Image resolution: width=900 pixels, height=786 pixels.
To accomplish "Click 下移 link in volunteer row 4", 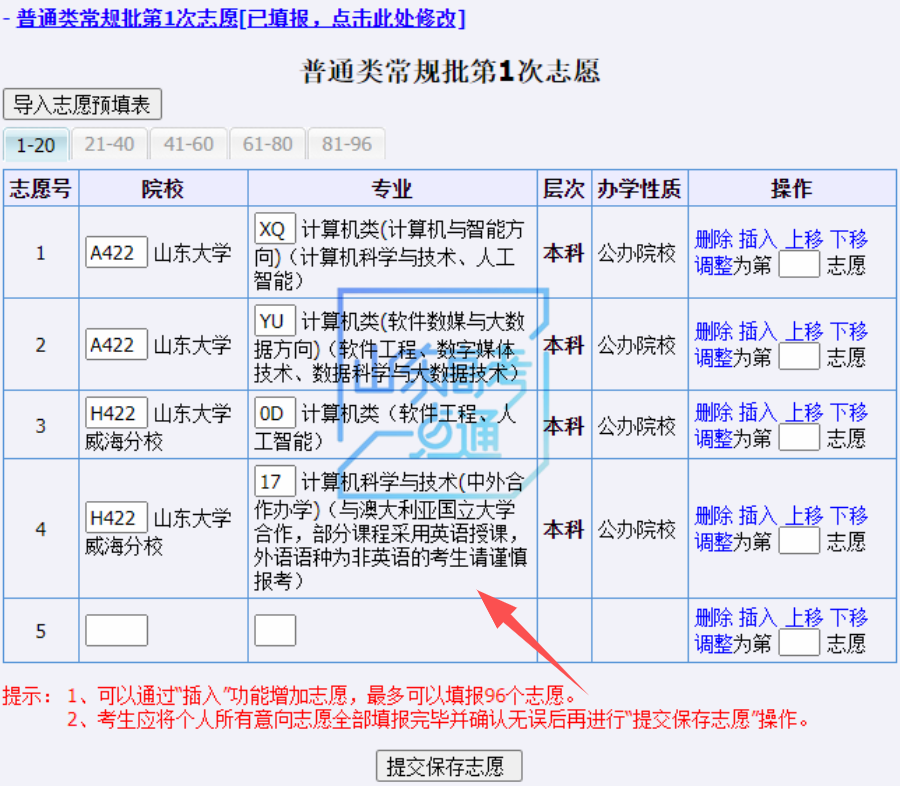I will coord(848,516).
